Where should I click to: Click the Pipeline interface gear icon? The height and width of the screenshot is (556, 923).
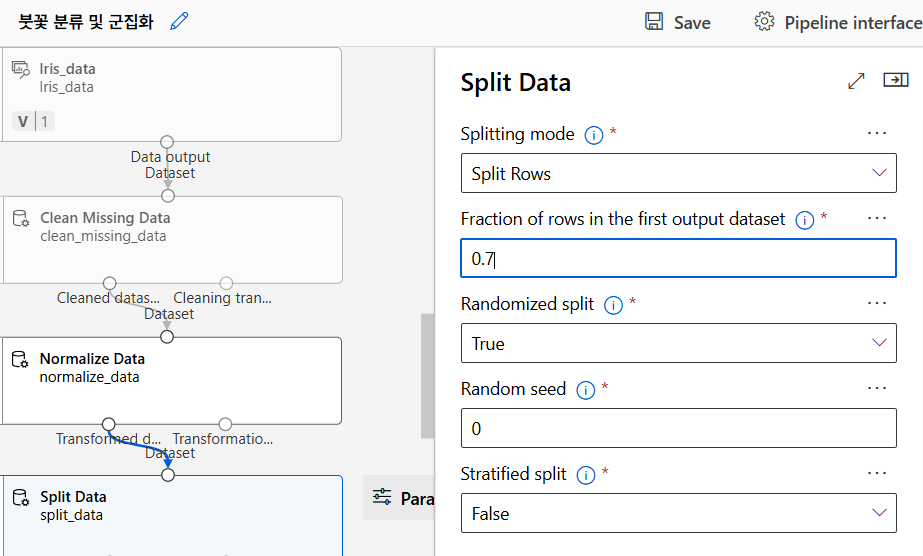(x=765, y=22)
